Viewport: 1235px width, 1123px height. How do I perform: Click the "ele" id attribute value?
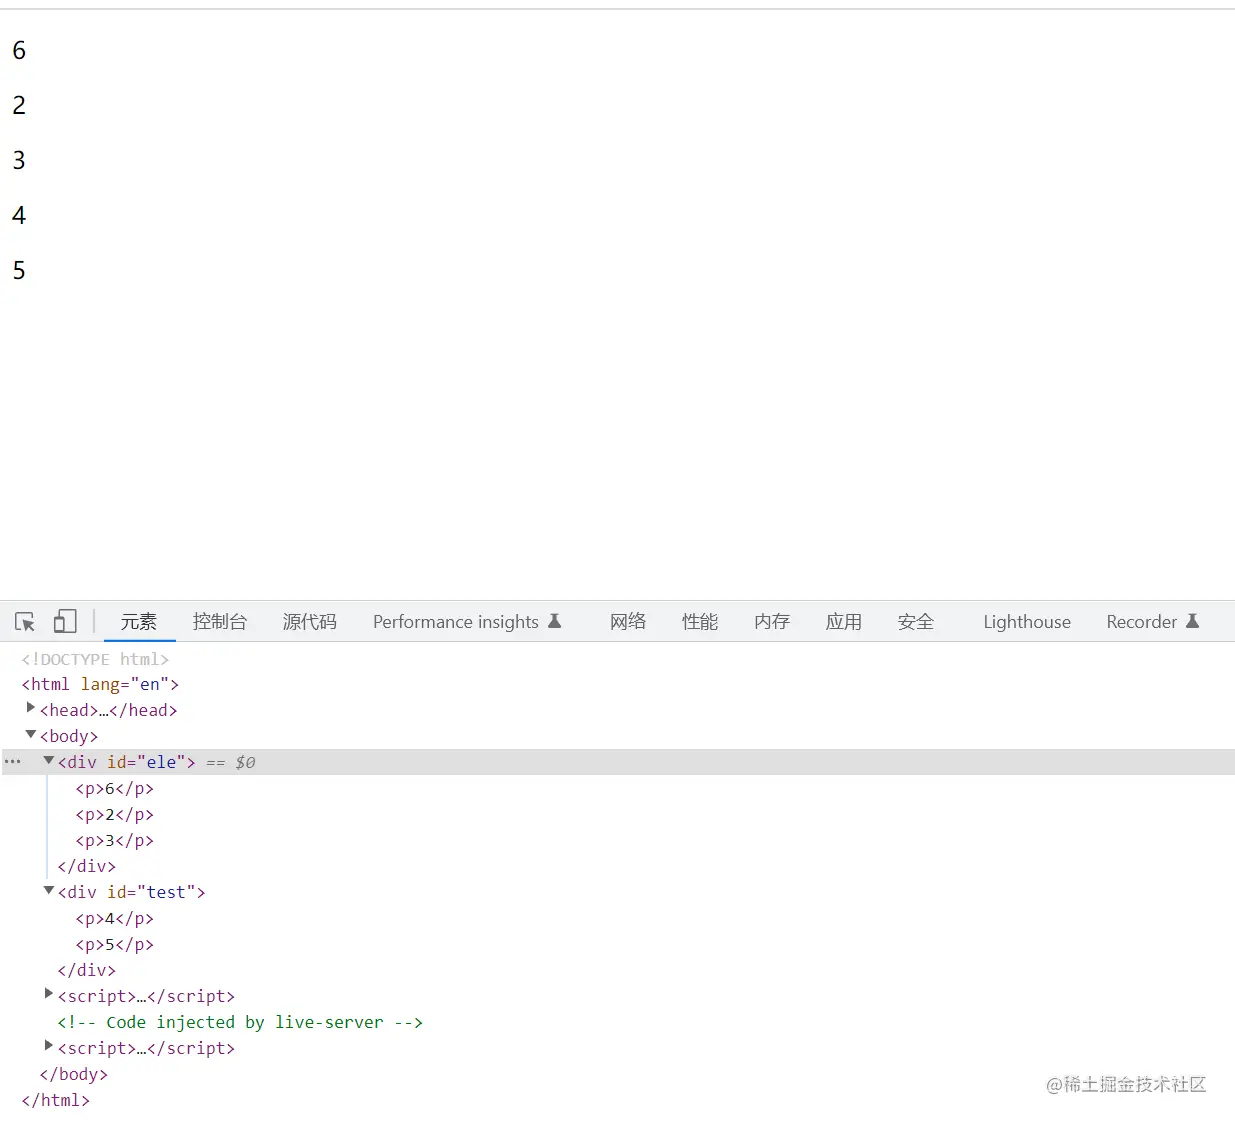click(161, 762)
